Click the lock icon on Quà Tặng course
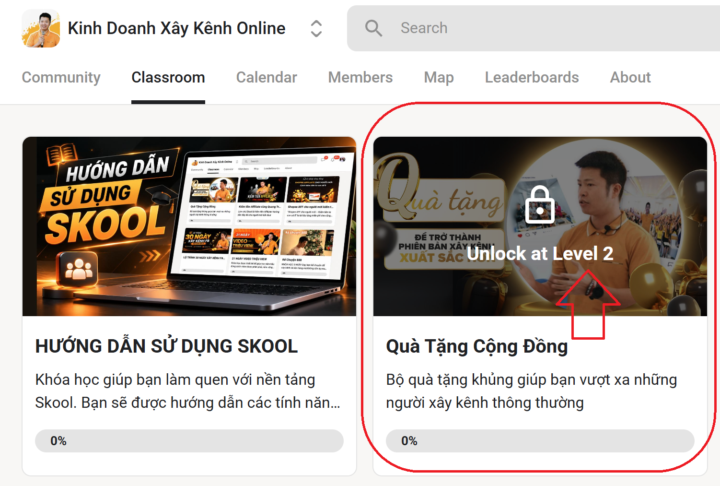The image size is (720, 486). [x=540, y=205]
